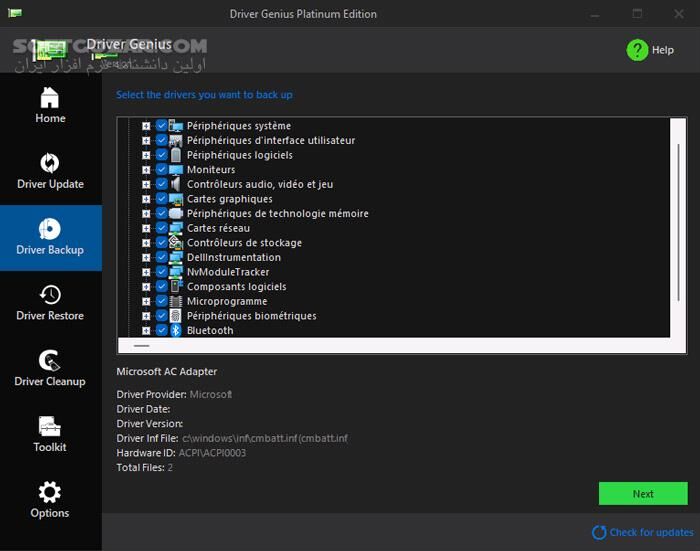This screenshot has width=700, height=551.
Task: Expand the Périphériques d'interface utilisateur node
Action: (x=146, y=141)
